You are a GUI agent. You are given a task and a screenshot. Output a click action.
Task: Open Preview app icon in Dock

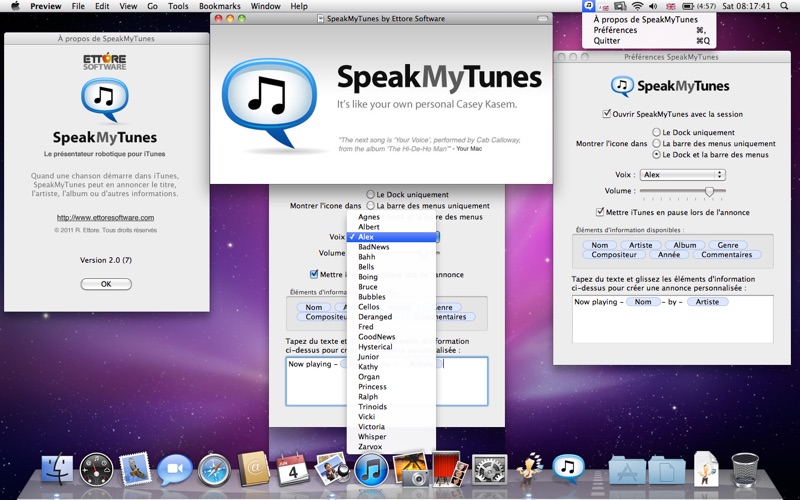332,468
